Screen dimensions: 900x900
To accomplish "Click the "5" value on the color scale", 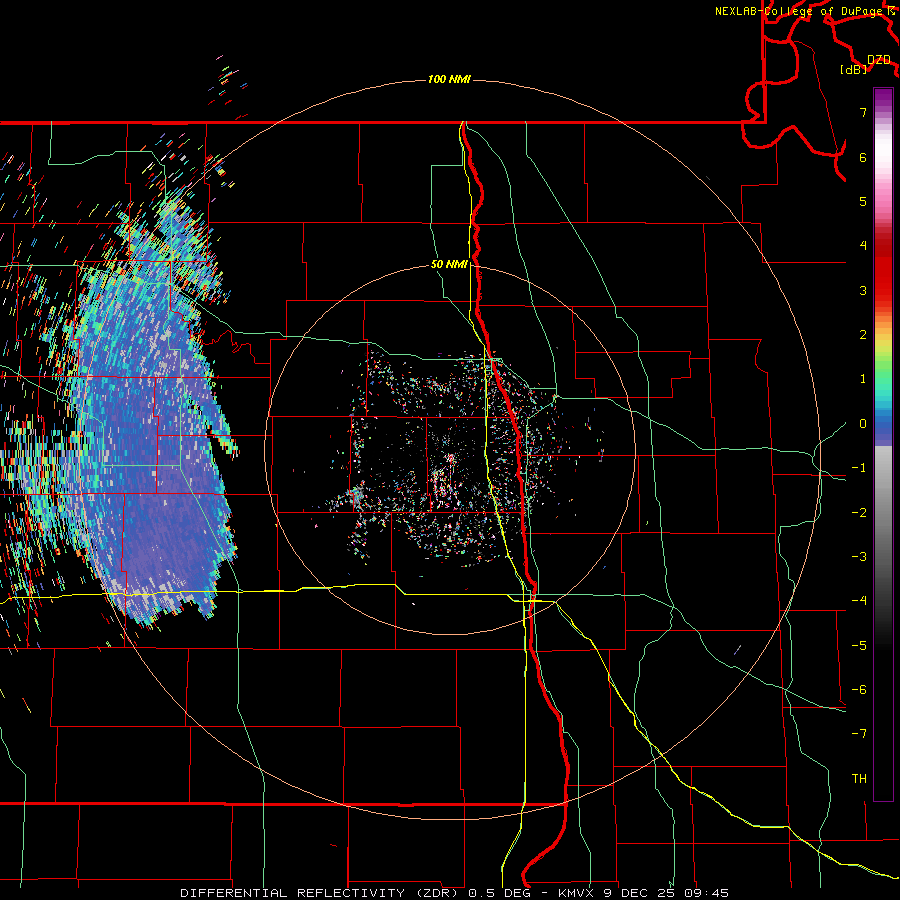I will point(863,201).
